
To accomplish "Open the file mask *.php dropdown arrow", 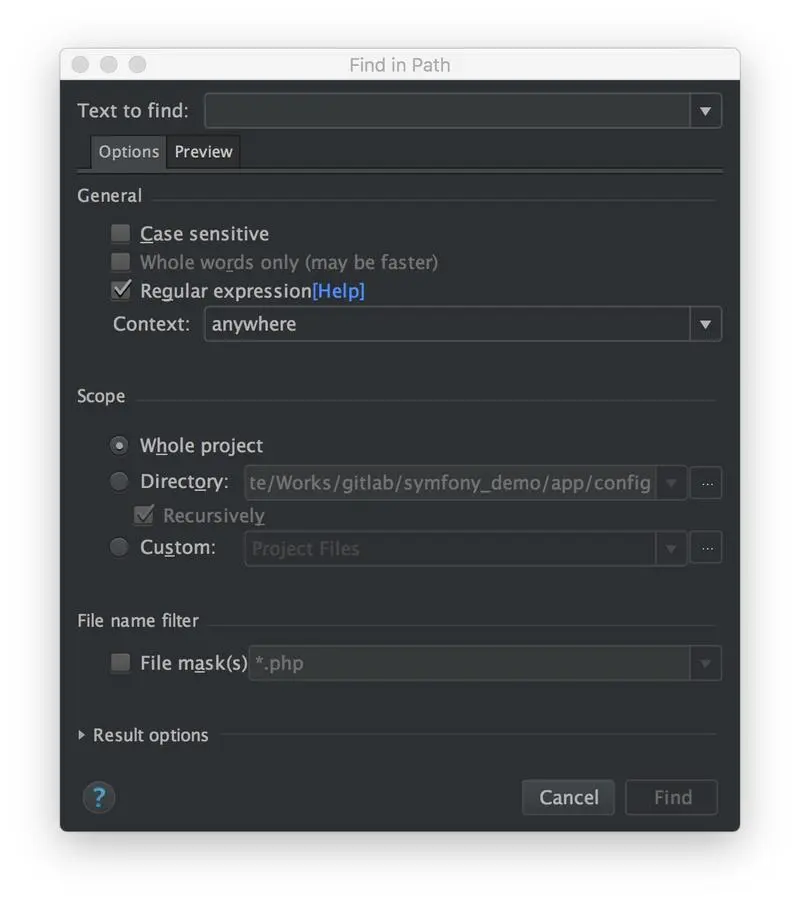I will [705, 663].
